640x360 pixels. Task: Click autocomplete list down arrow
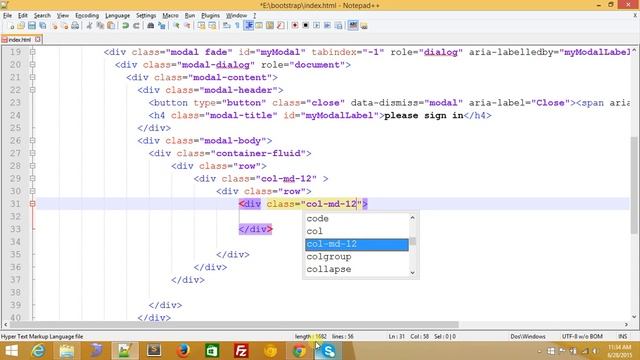point(413,272)
